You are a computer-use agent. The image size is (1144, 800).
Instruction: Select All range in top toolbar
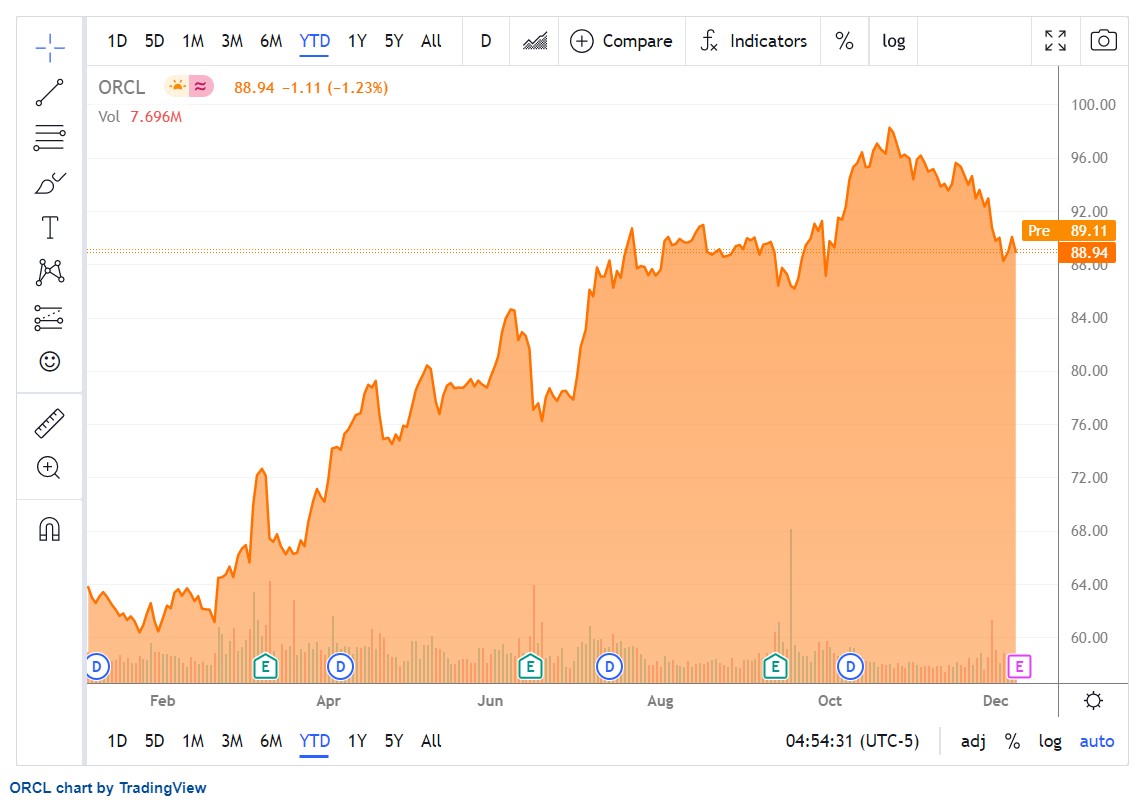coord(431,41)
